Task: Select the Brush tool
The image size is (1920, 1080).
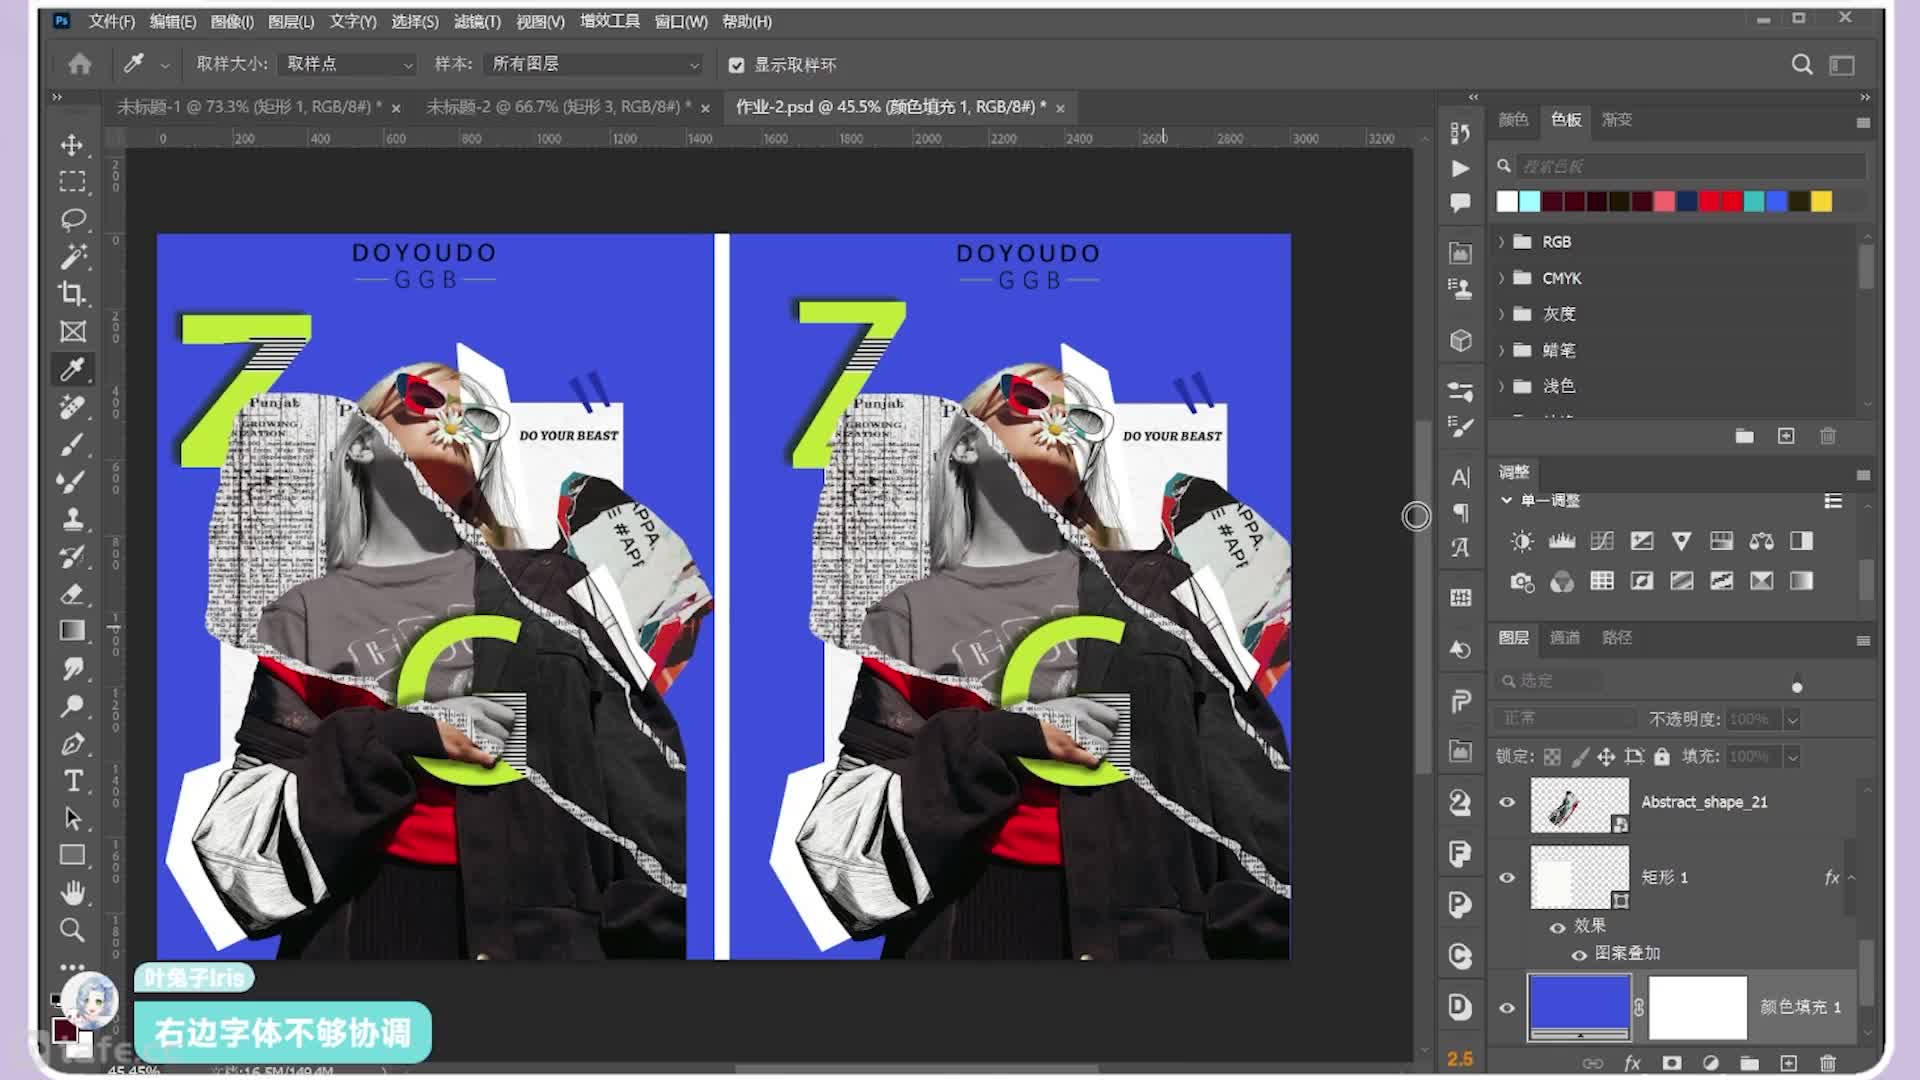Action: click(72, 444)
